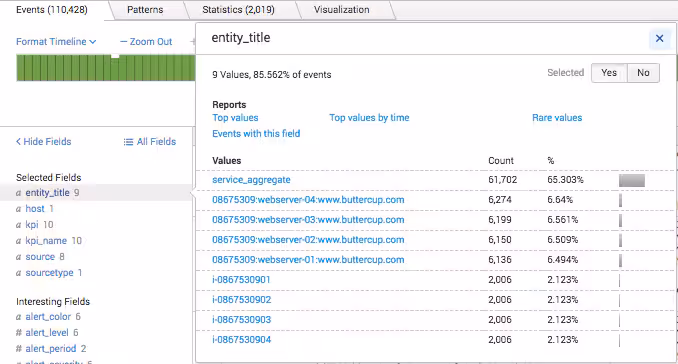Screen dimensions: 678x364
Task: Filter by i-0867530902 value
Action: click(x=241, y=300)
